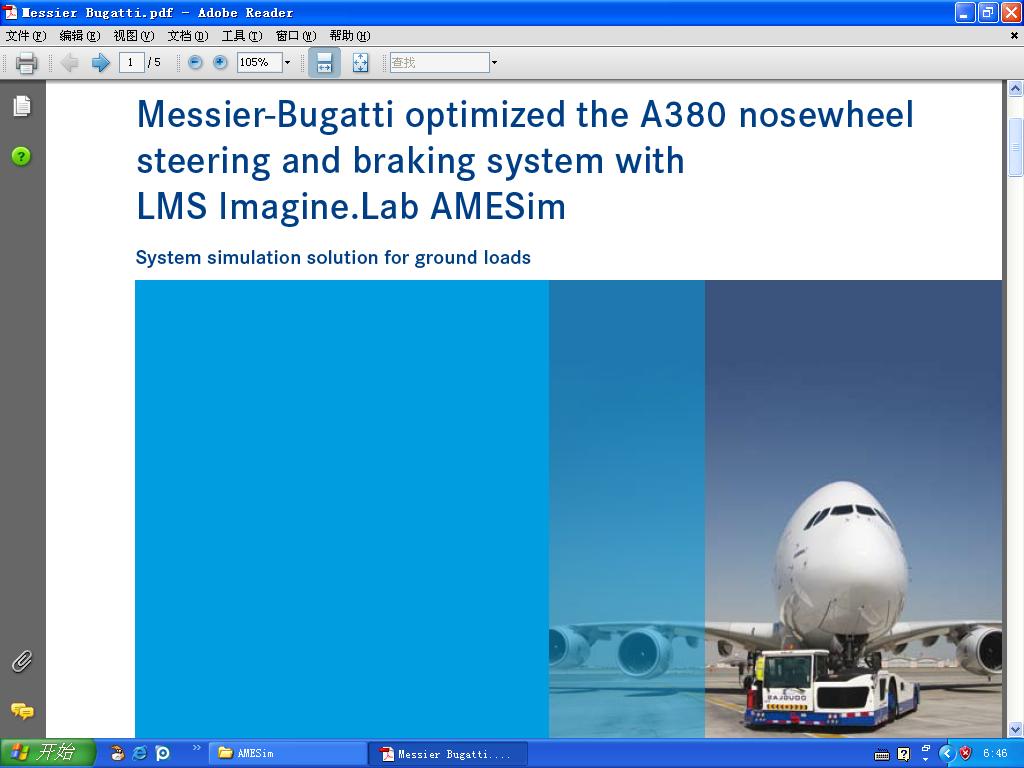This screenshot has width=1024, height=768.
Task: Close the document with the menu bar X
Action: coord(1014,36)
